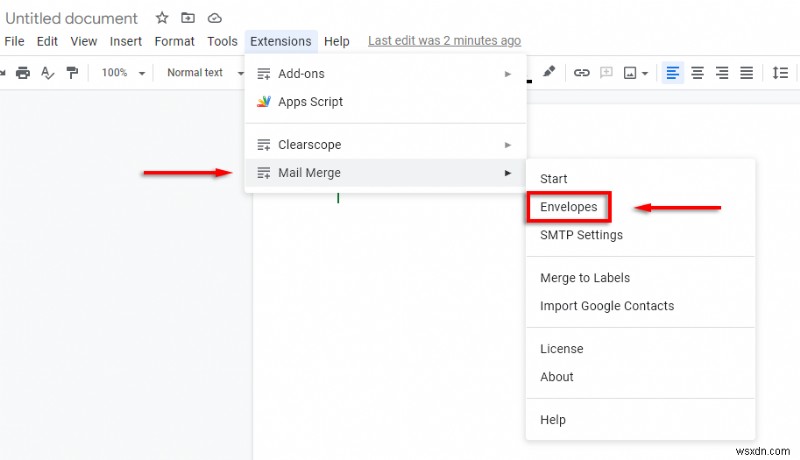
Task: Click the move to folder icon
Action: [188, 18]
